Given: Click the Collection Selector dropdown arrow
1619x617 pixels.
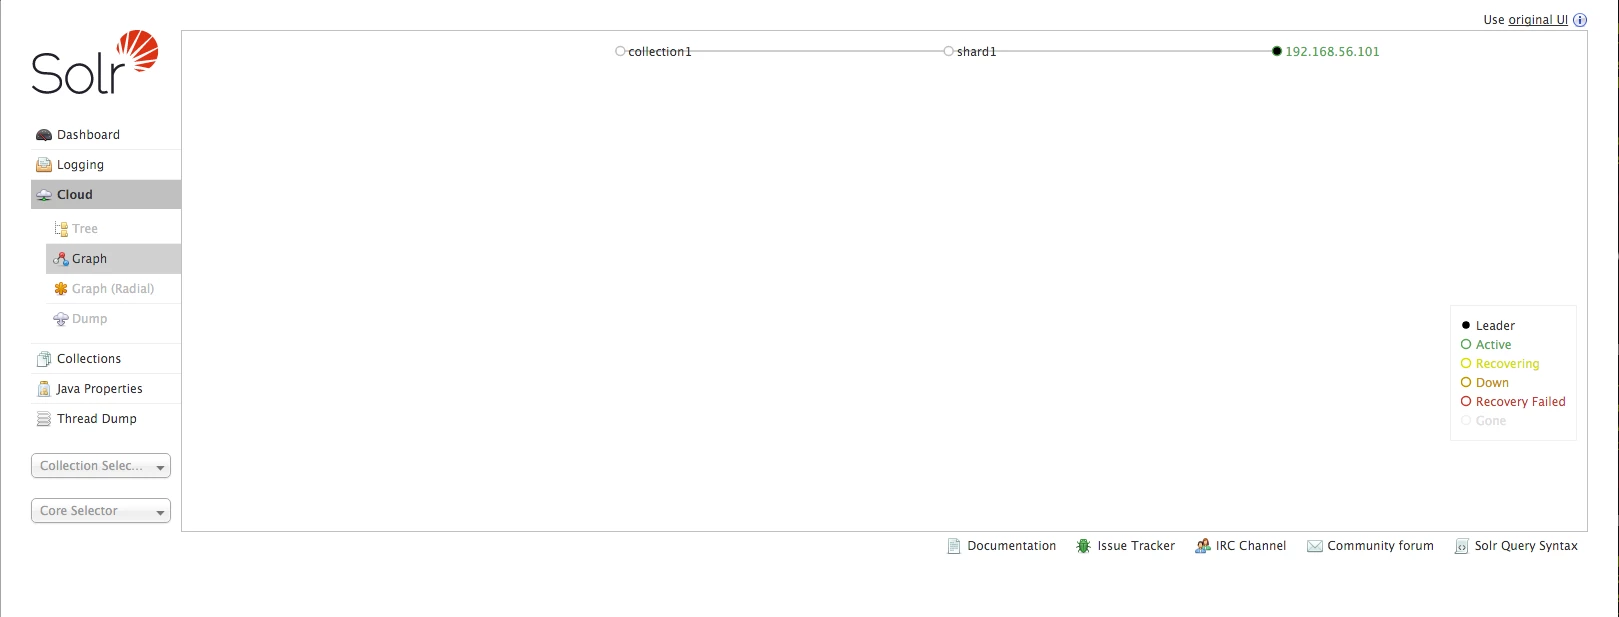Looking at the screenshot, I should [x=160, y=467].
